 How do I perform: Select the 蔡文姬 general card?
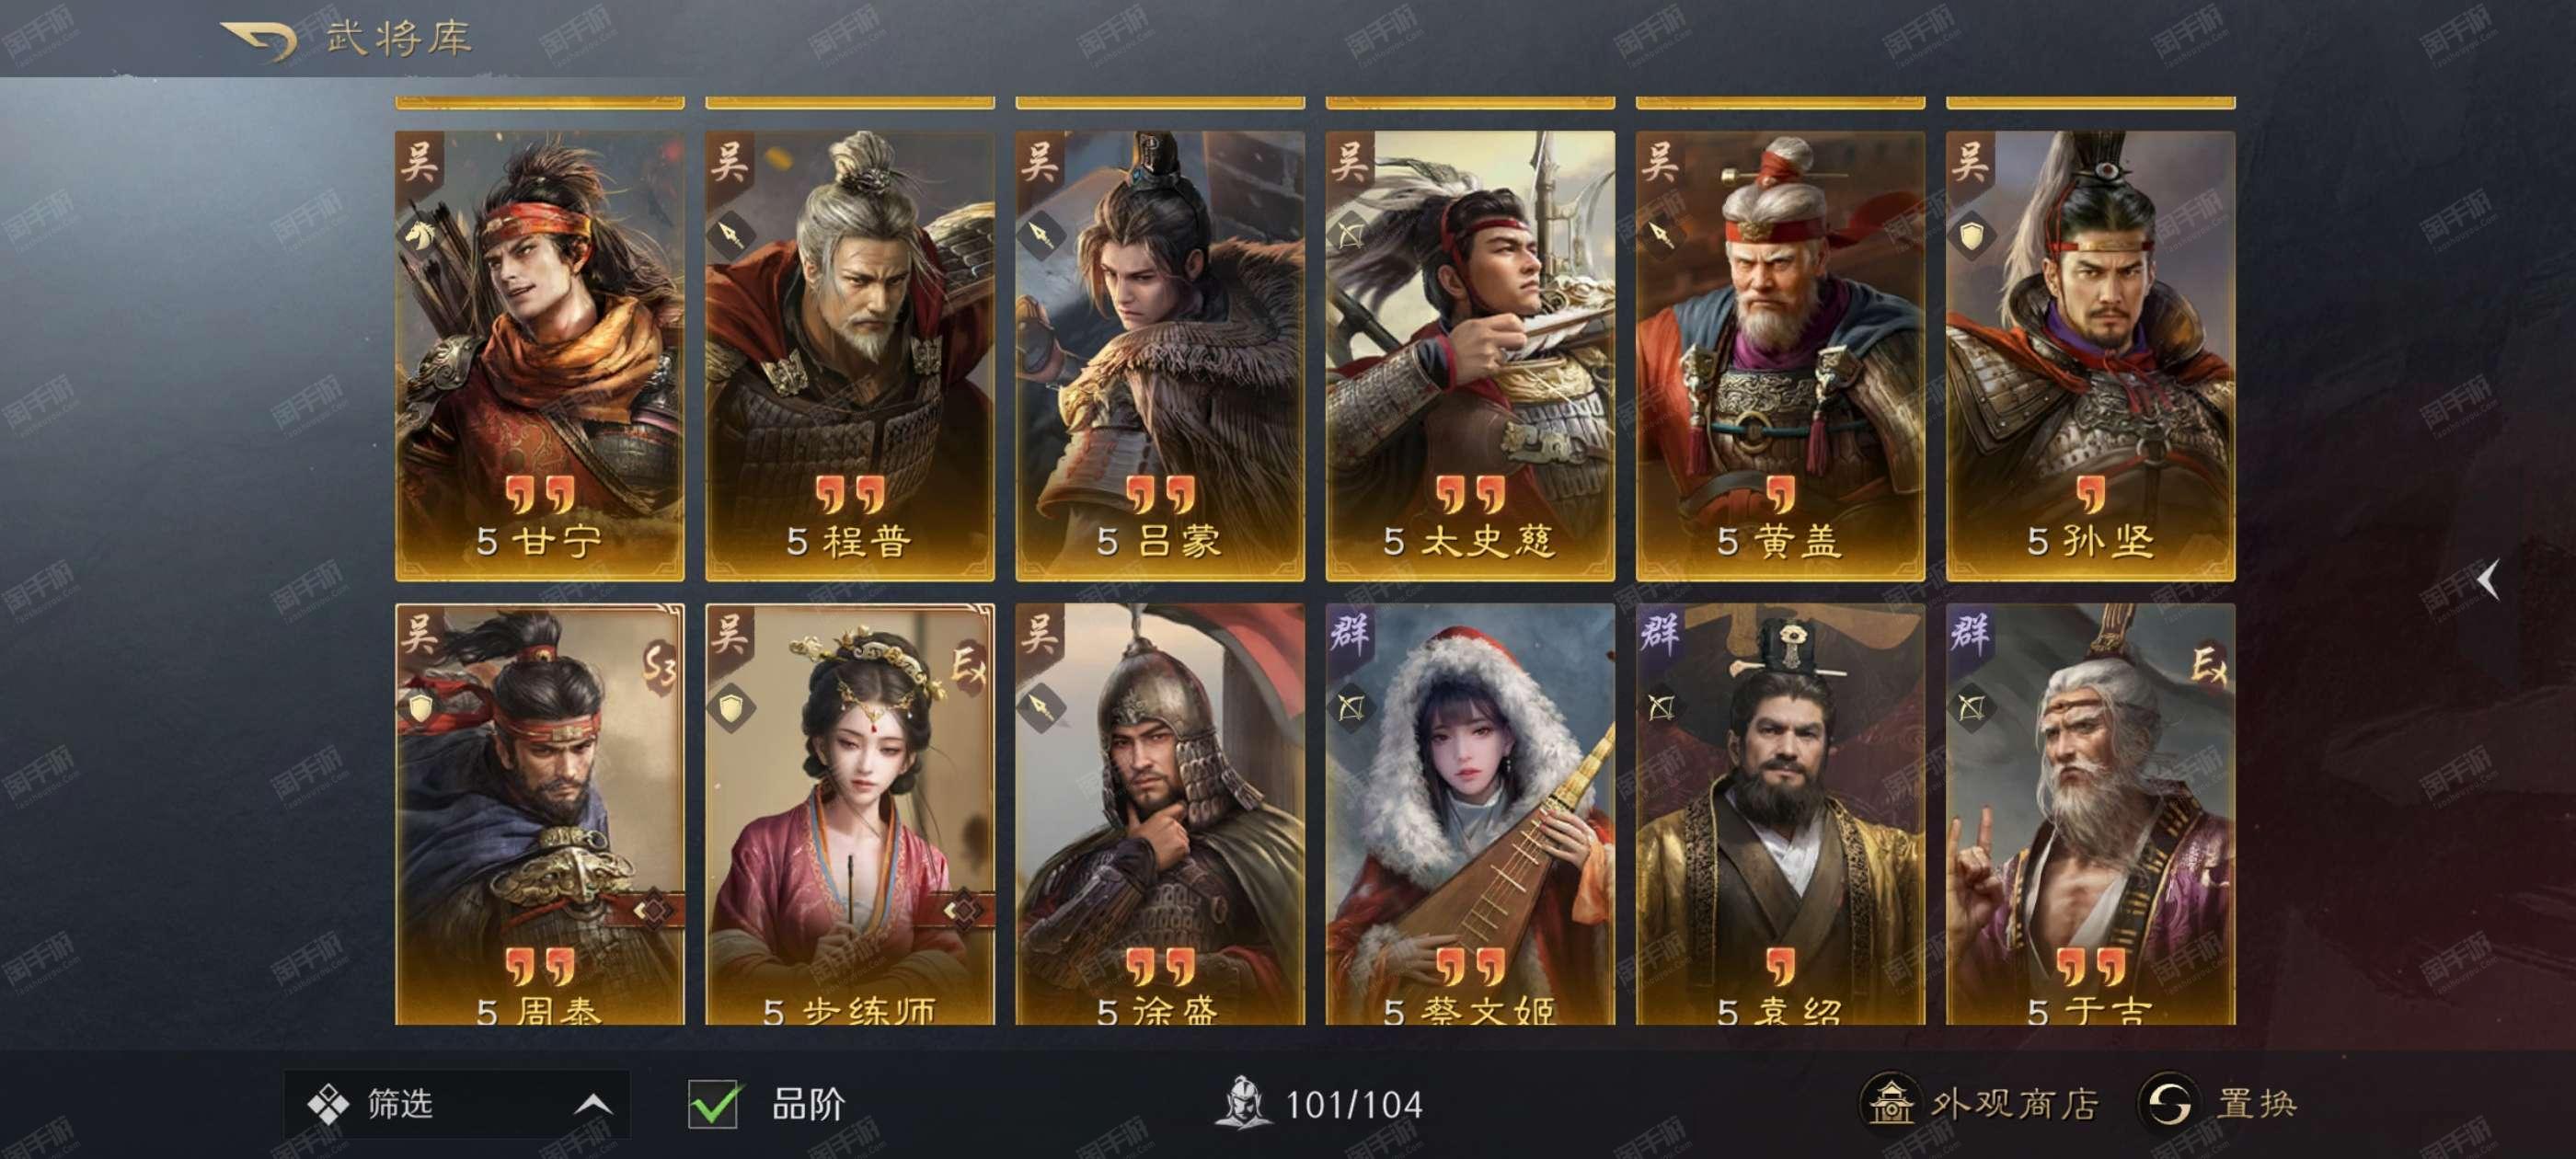coord(1470,814)
